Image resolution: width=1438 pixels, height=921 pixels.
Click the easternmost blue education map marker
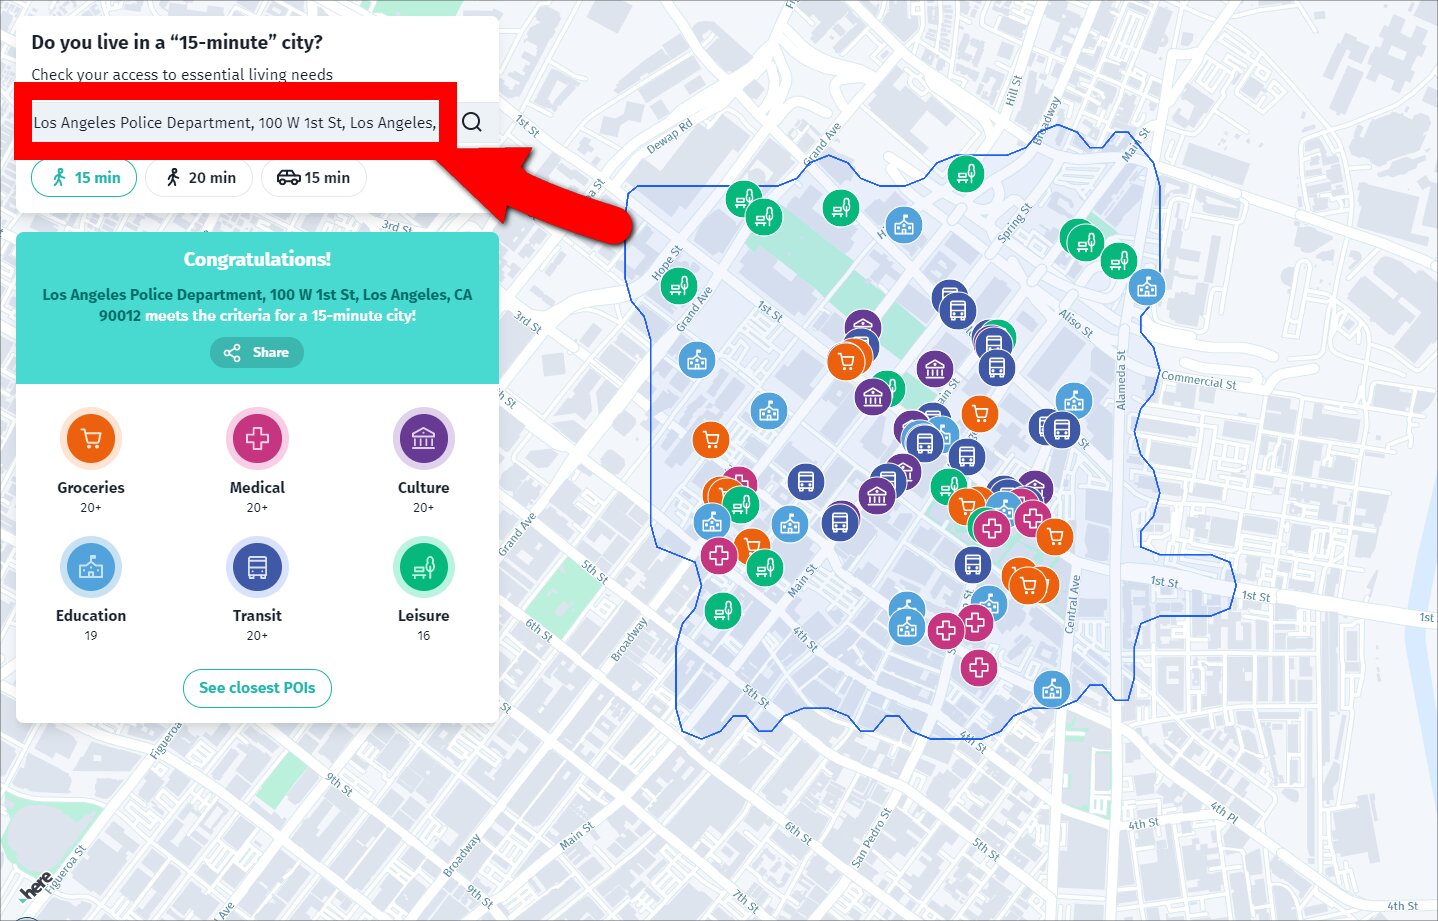pyautogui.click(x=1147, y=288)
